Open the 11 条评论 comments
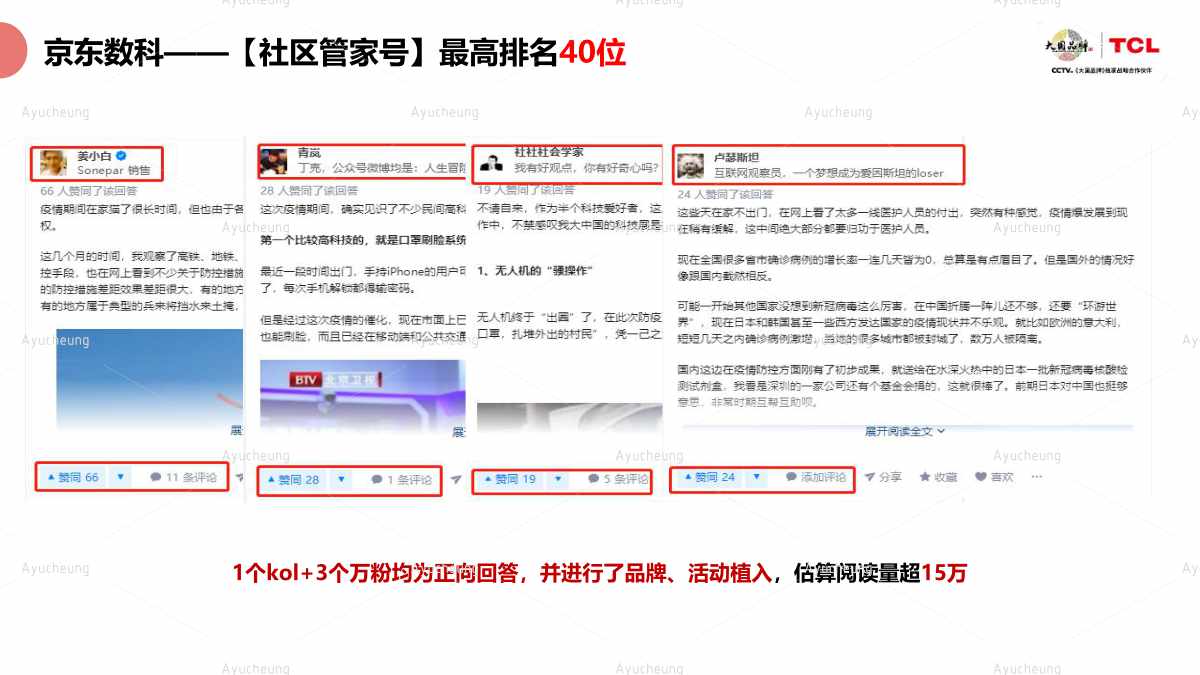The height and width of the screenshot is (675, 1200). pyautogui.click(x=184, y=478)
